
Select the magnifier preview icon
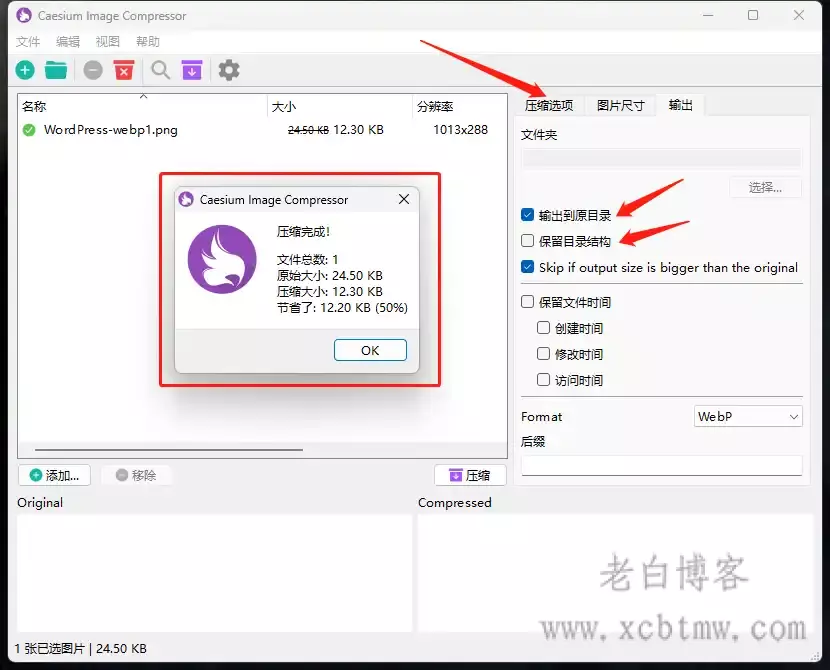coord(160,70)
